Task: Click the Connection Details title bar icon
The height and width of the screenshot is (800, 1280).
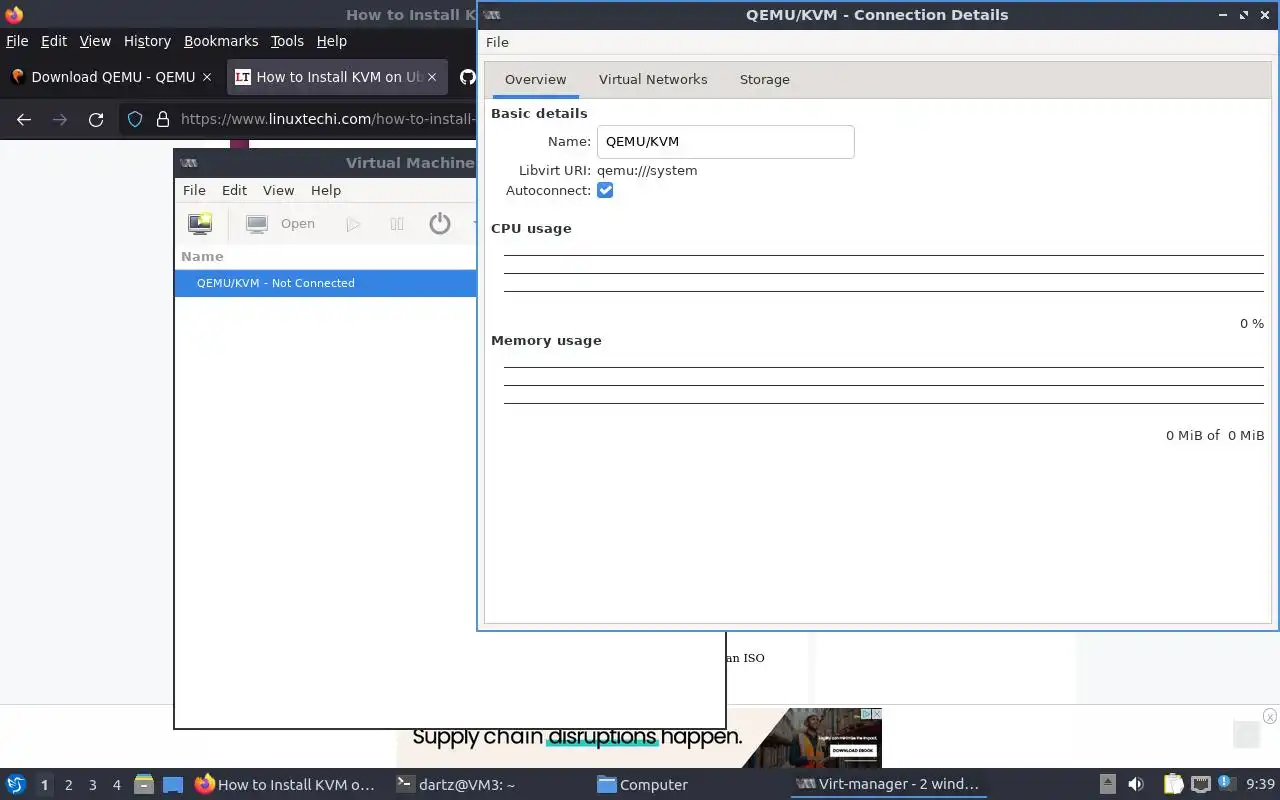Action: click(492, 15)
